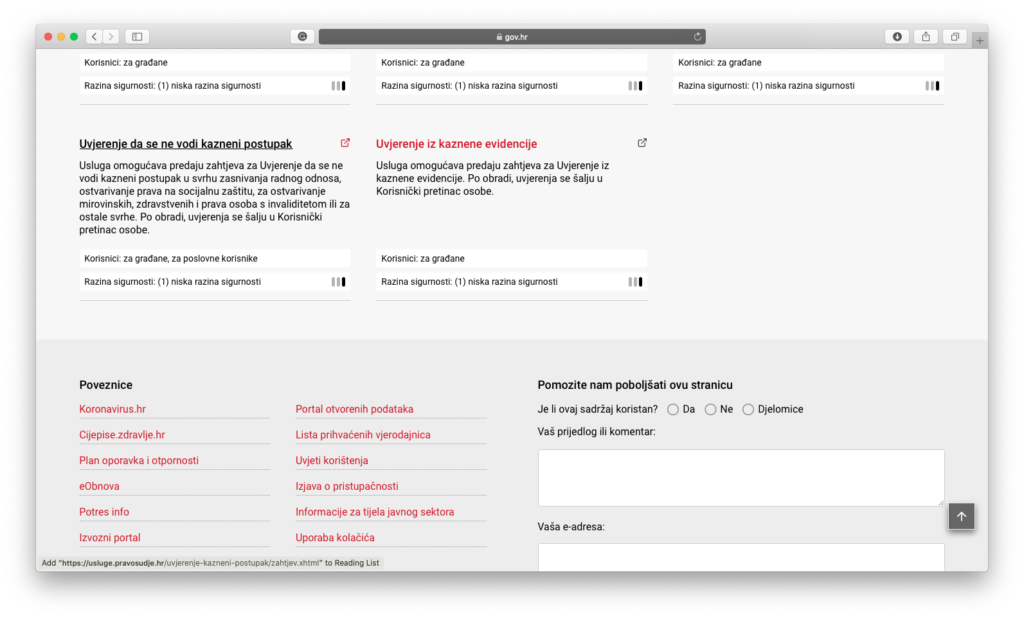Image resolution: width=1024 pixels, height=619 pixels.
Task: Click the Safari share icon
Action: click(x=926, y=37)
